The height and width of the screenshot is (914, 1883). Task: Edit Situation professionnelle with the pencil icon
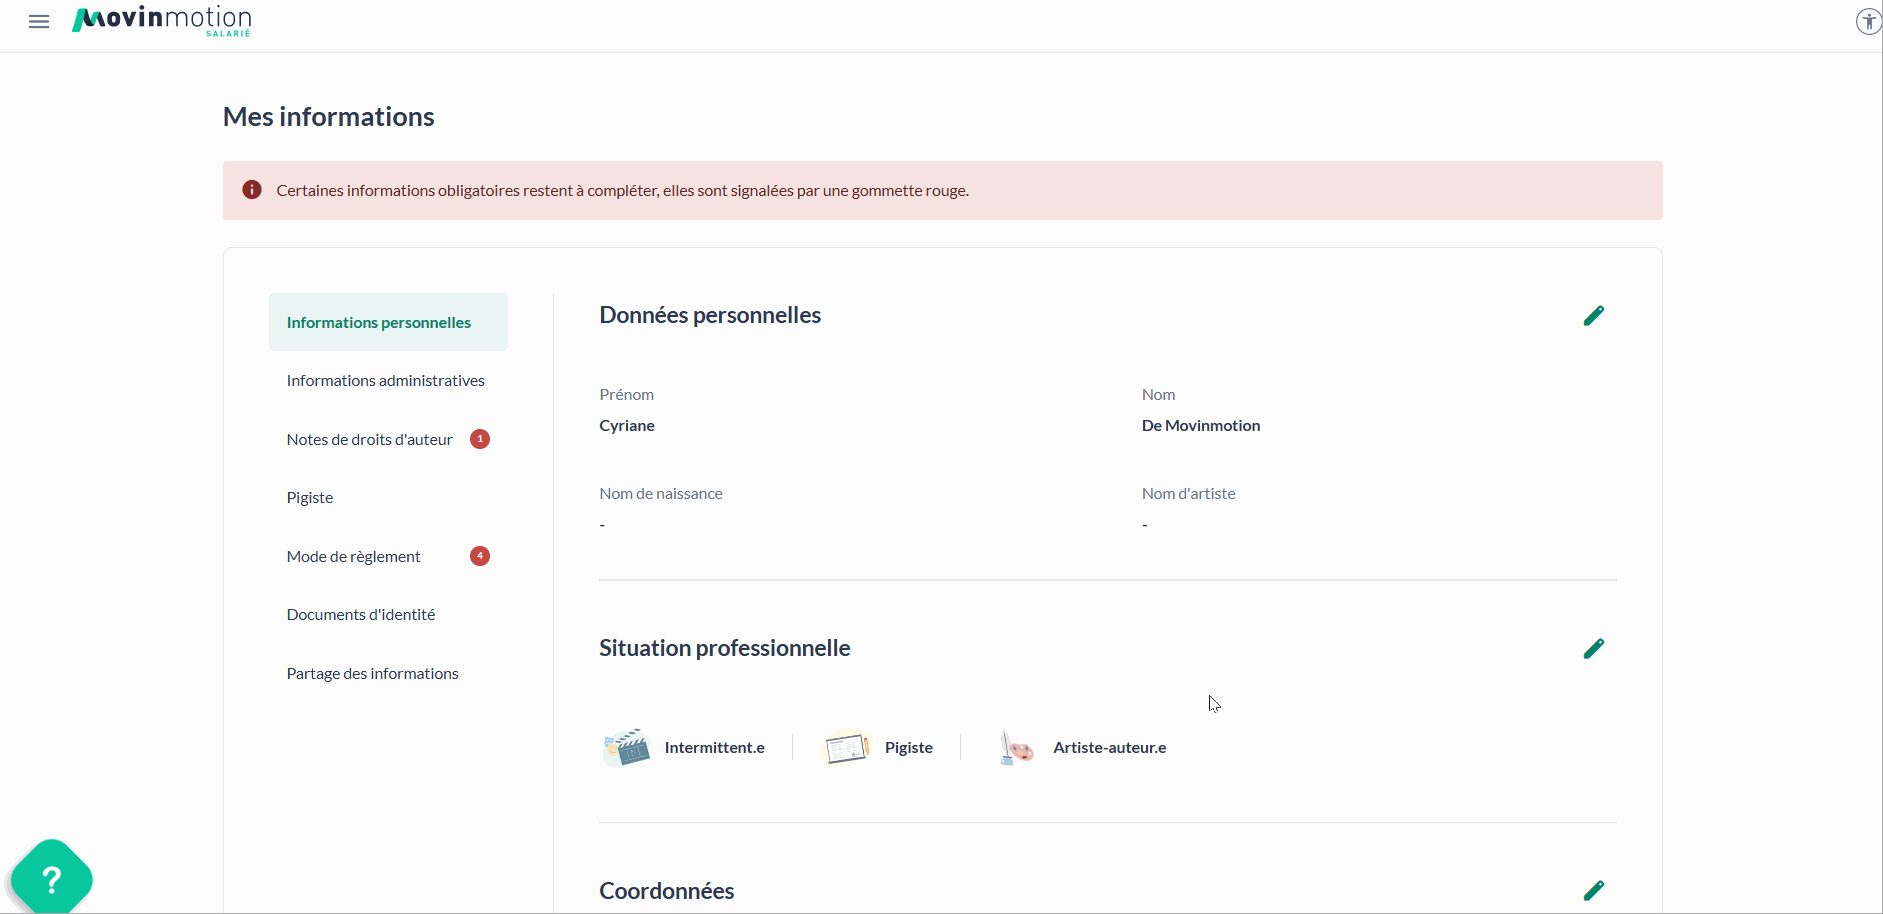(1593, 649)
